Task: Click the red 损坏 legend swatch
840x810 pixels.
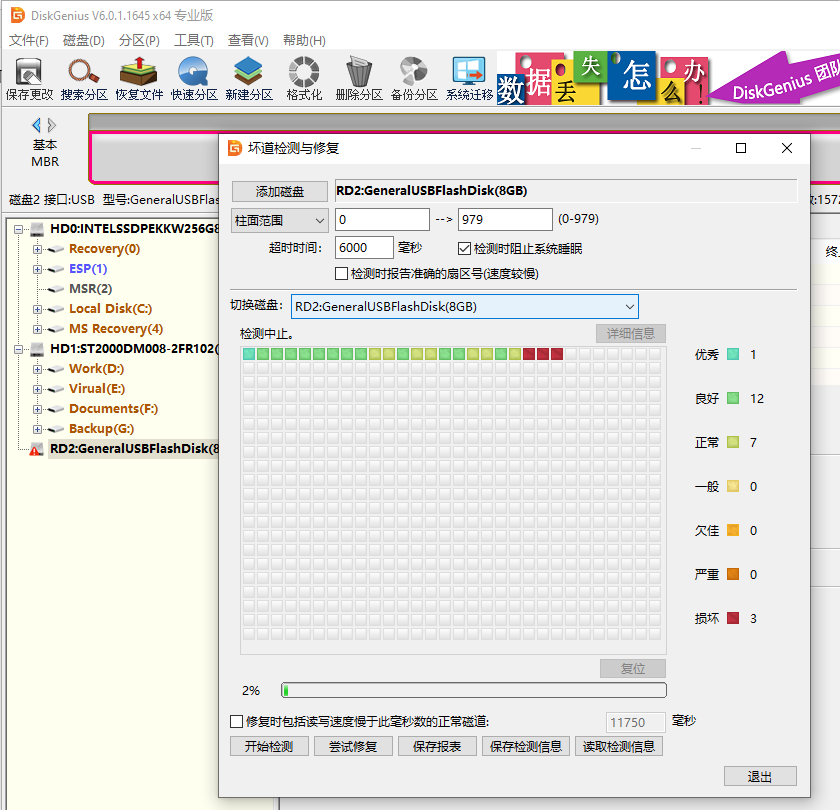Action: pyautogui.click(x=733, y=618)
